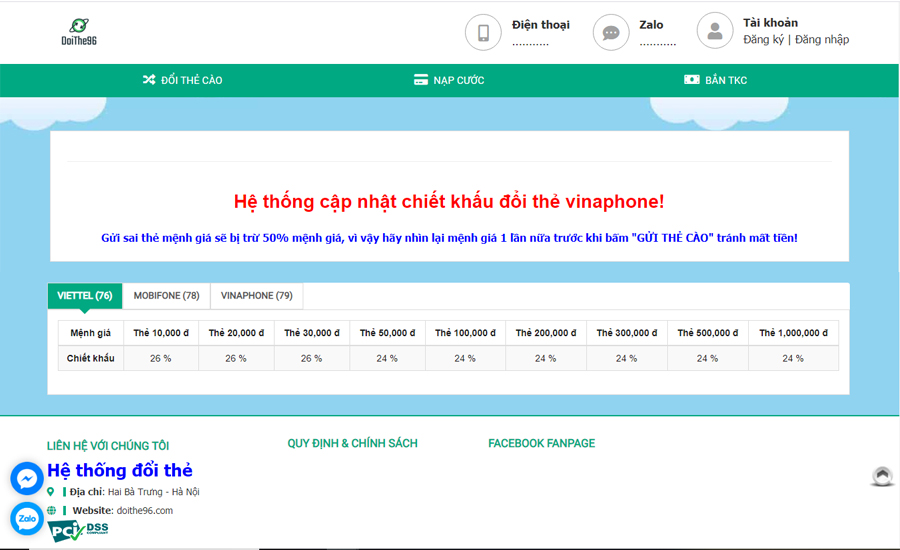Click the Thẻ 200,000 đ column header

pos(546,333)
